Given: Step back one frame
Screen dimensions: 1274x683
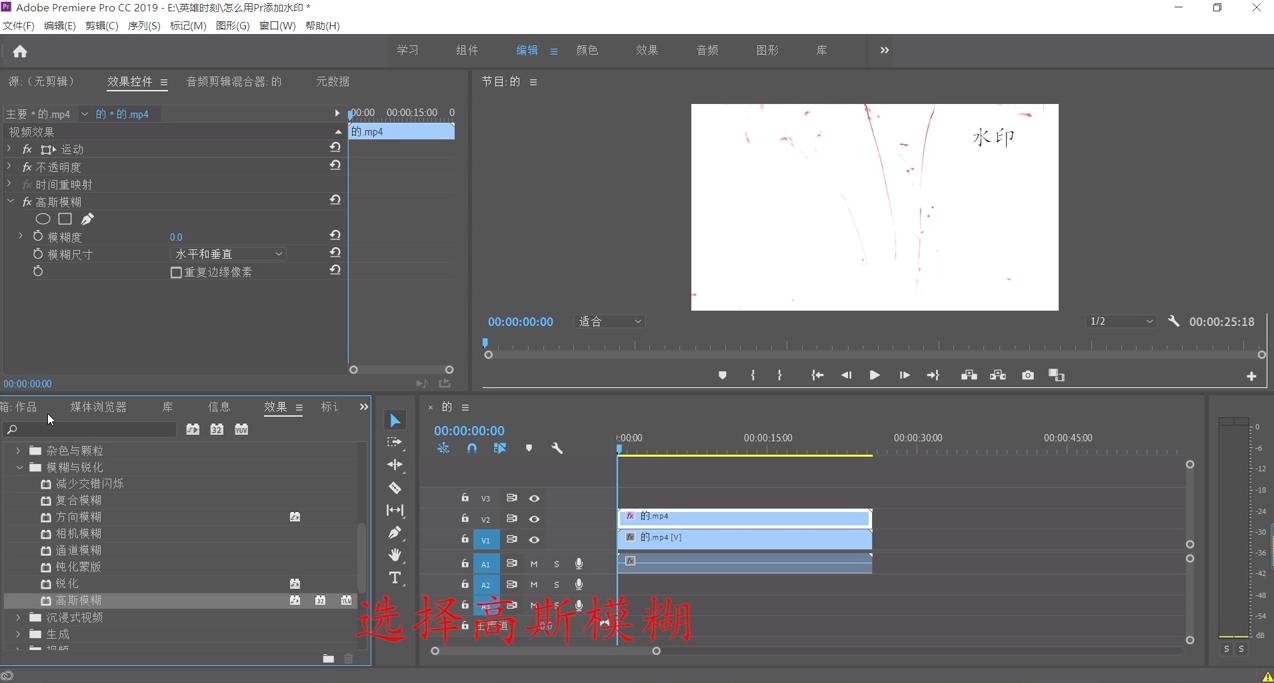Looking at the screenshot, I should coord(846,376).
